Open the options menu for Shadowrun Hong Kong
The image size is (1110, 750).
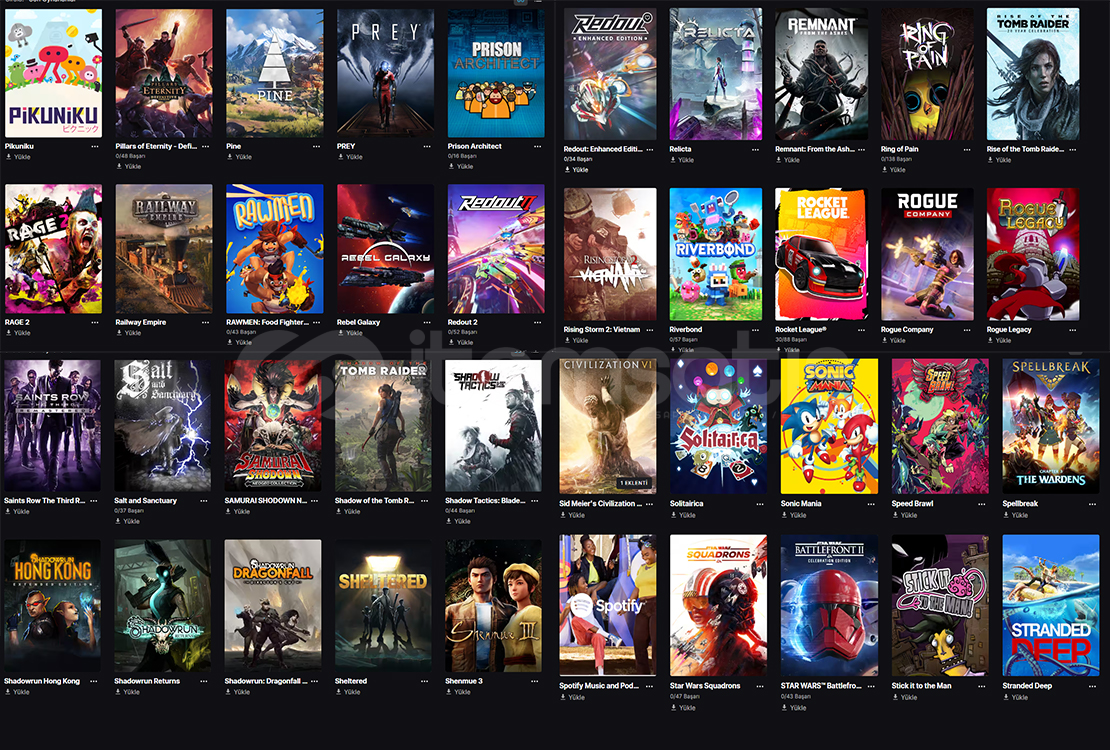tap(93, 681)
